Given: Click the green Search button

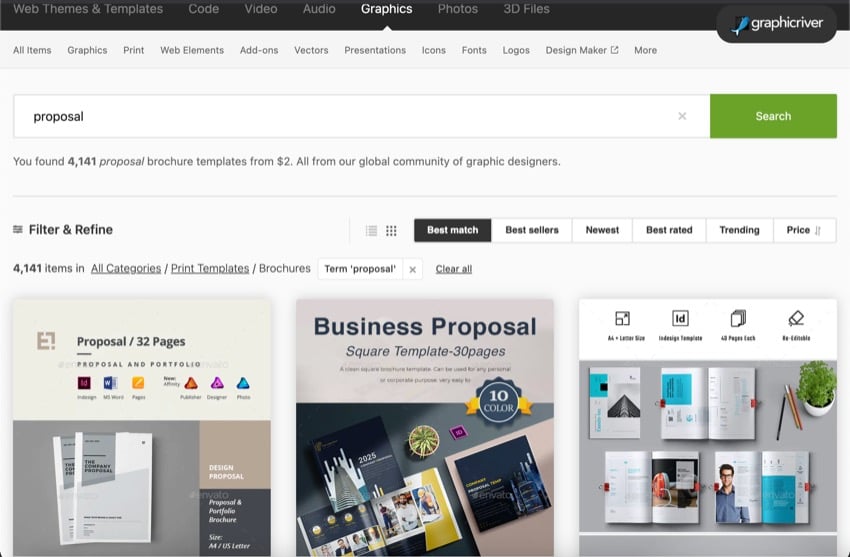Looking at the screenshot, I should 773,116.
